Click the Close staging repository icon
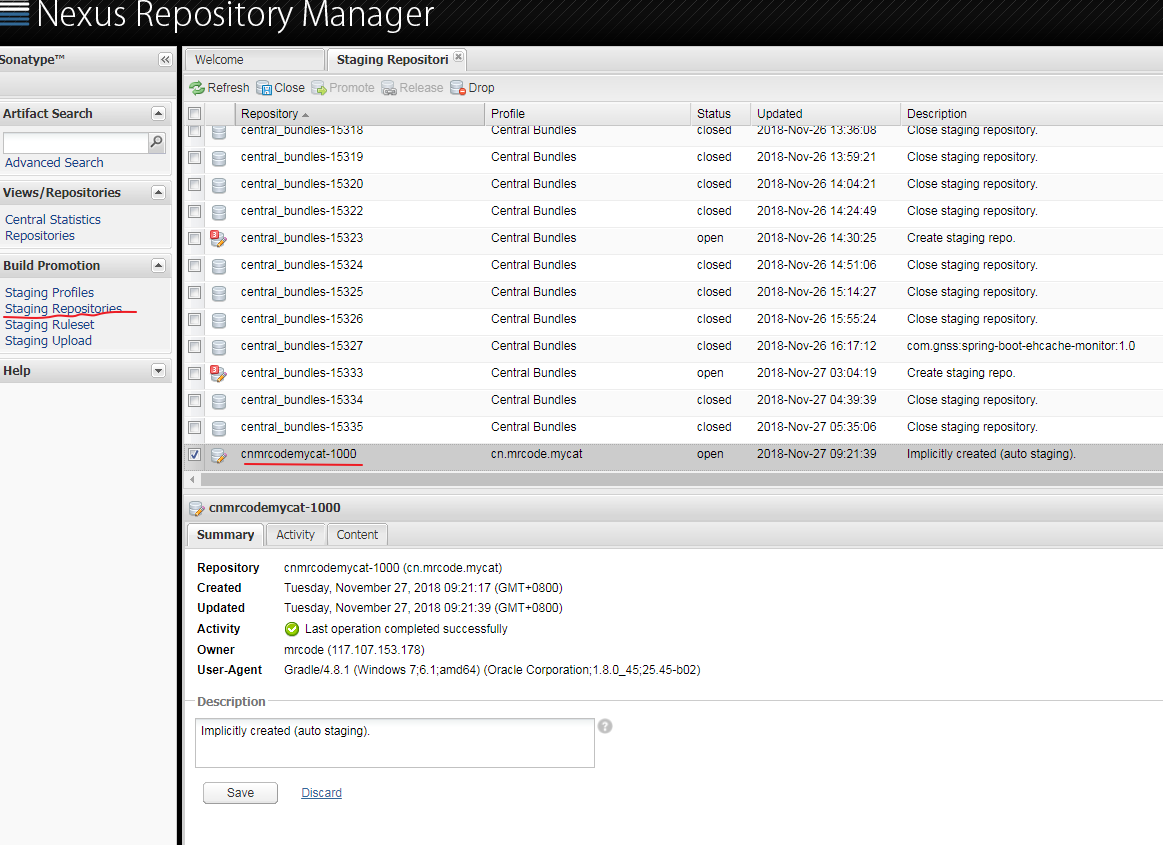 (264, 88)
